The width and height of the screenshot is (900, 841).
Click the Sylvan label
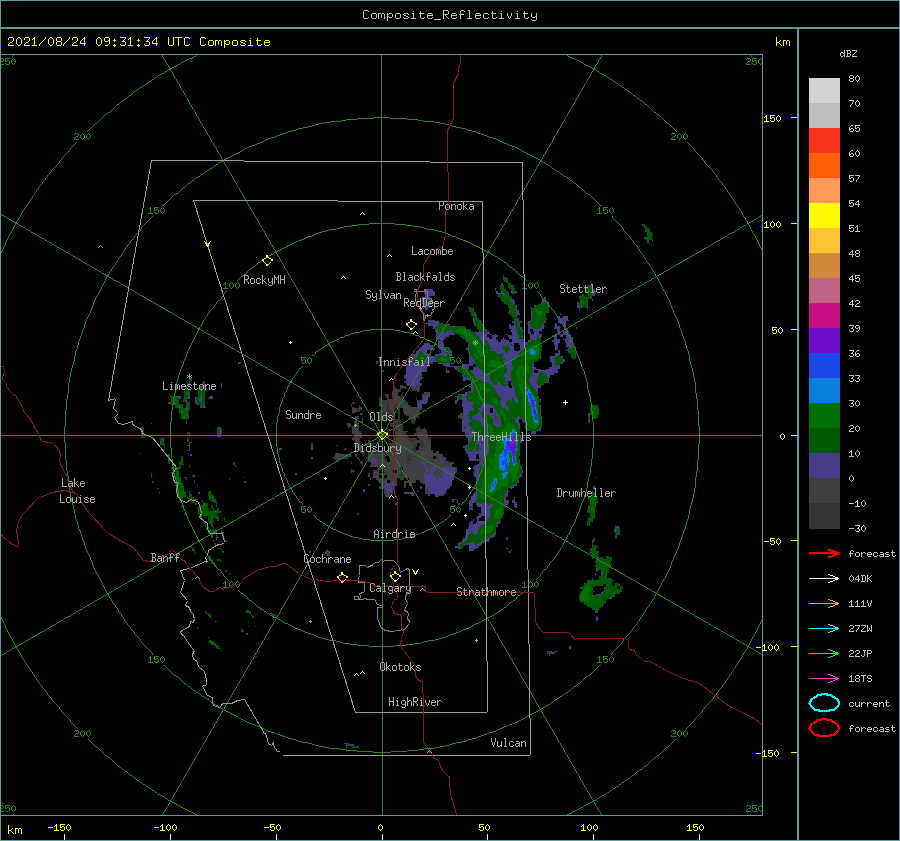[383, 295]
